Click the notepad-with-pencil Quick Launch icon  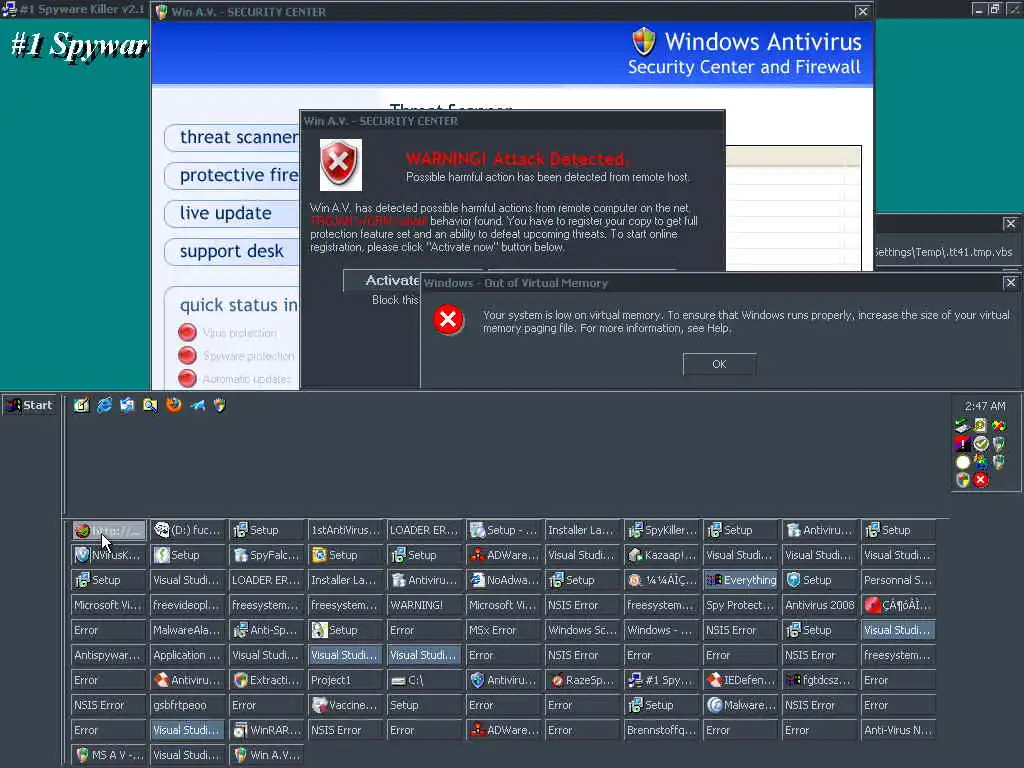coord(81,406)
